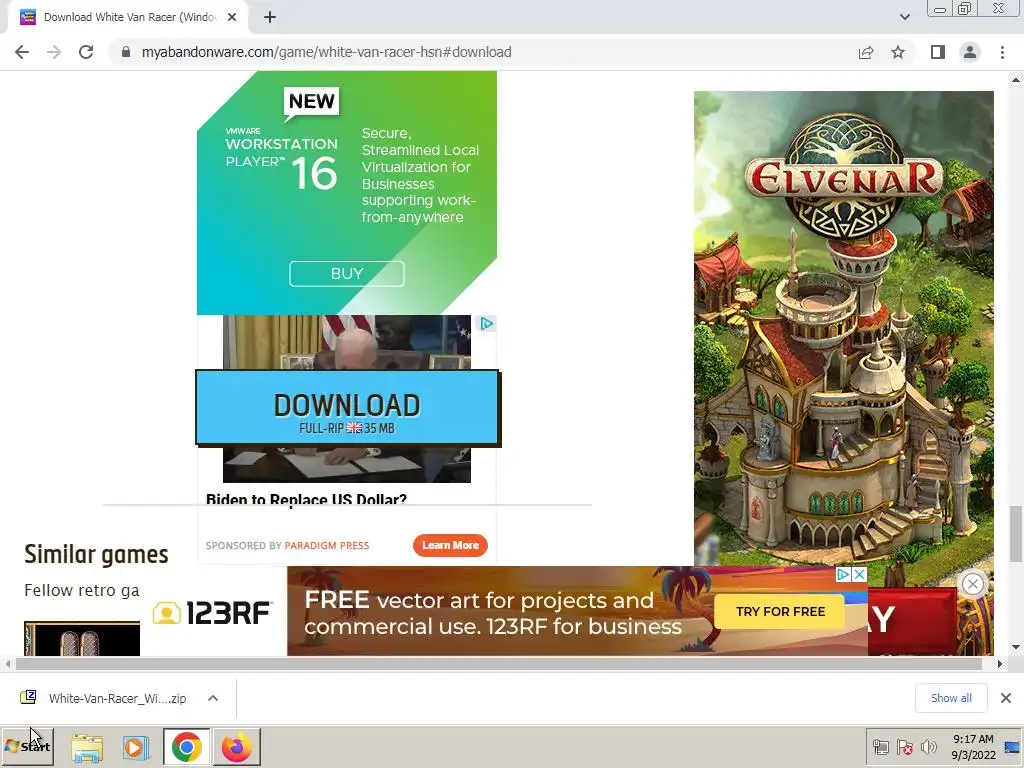Open the volume tray icon

click(928, 747)
